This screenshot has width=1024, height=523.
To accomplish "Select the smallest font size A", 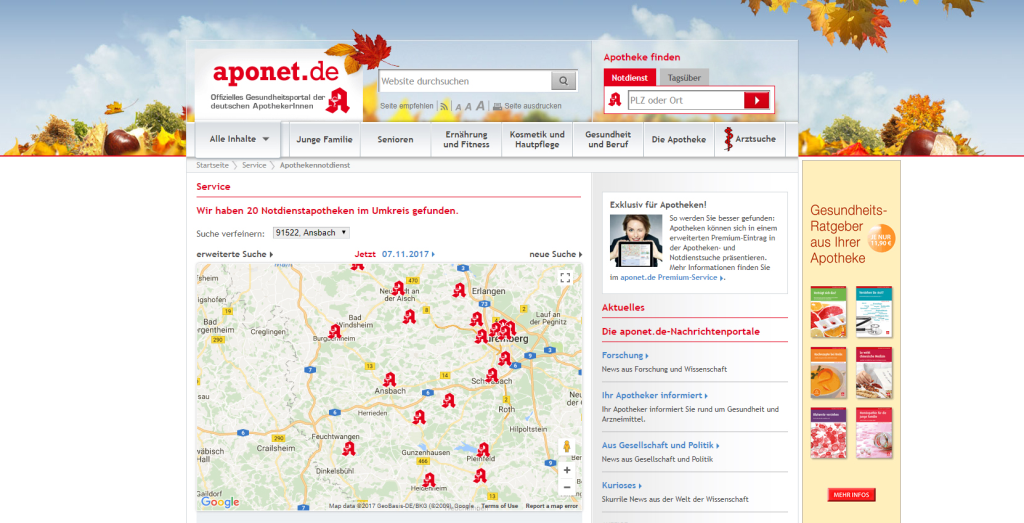I will (x=458, y=106).
